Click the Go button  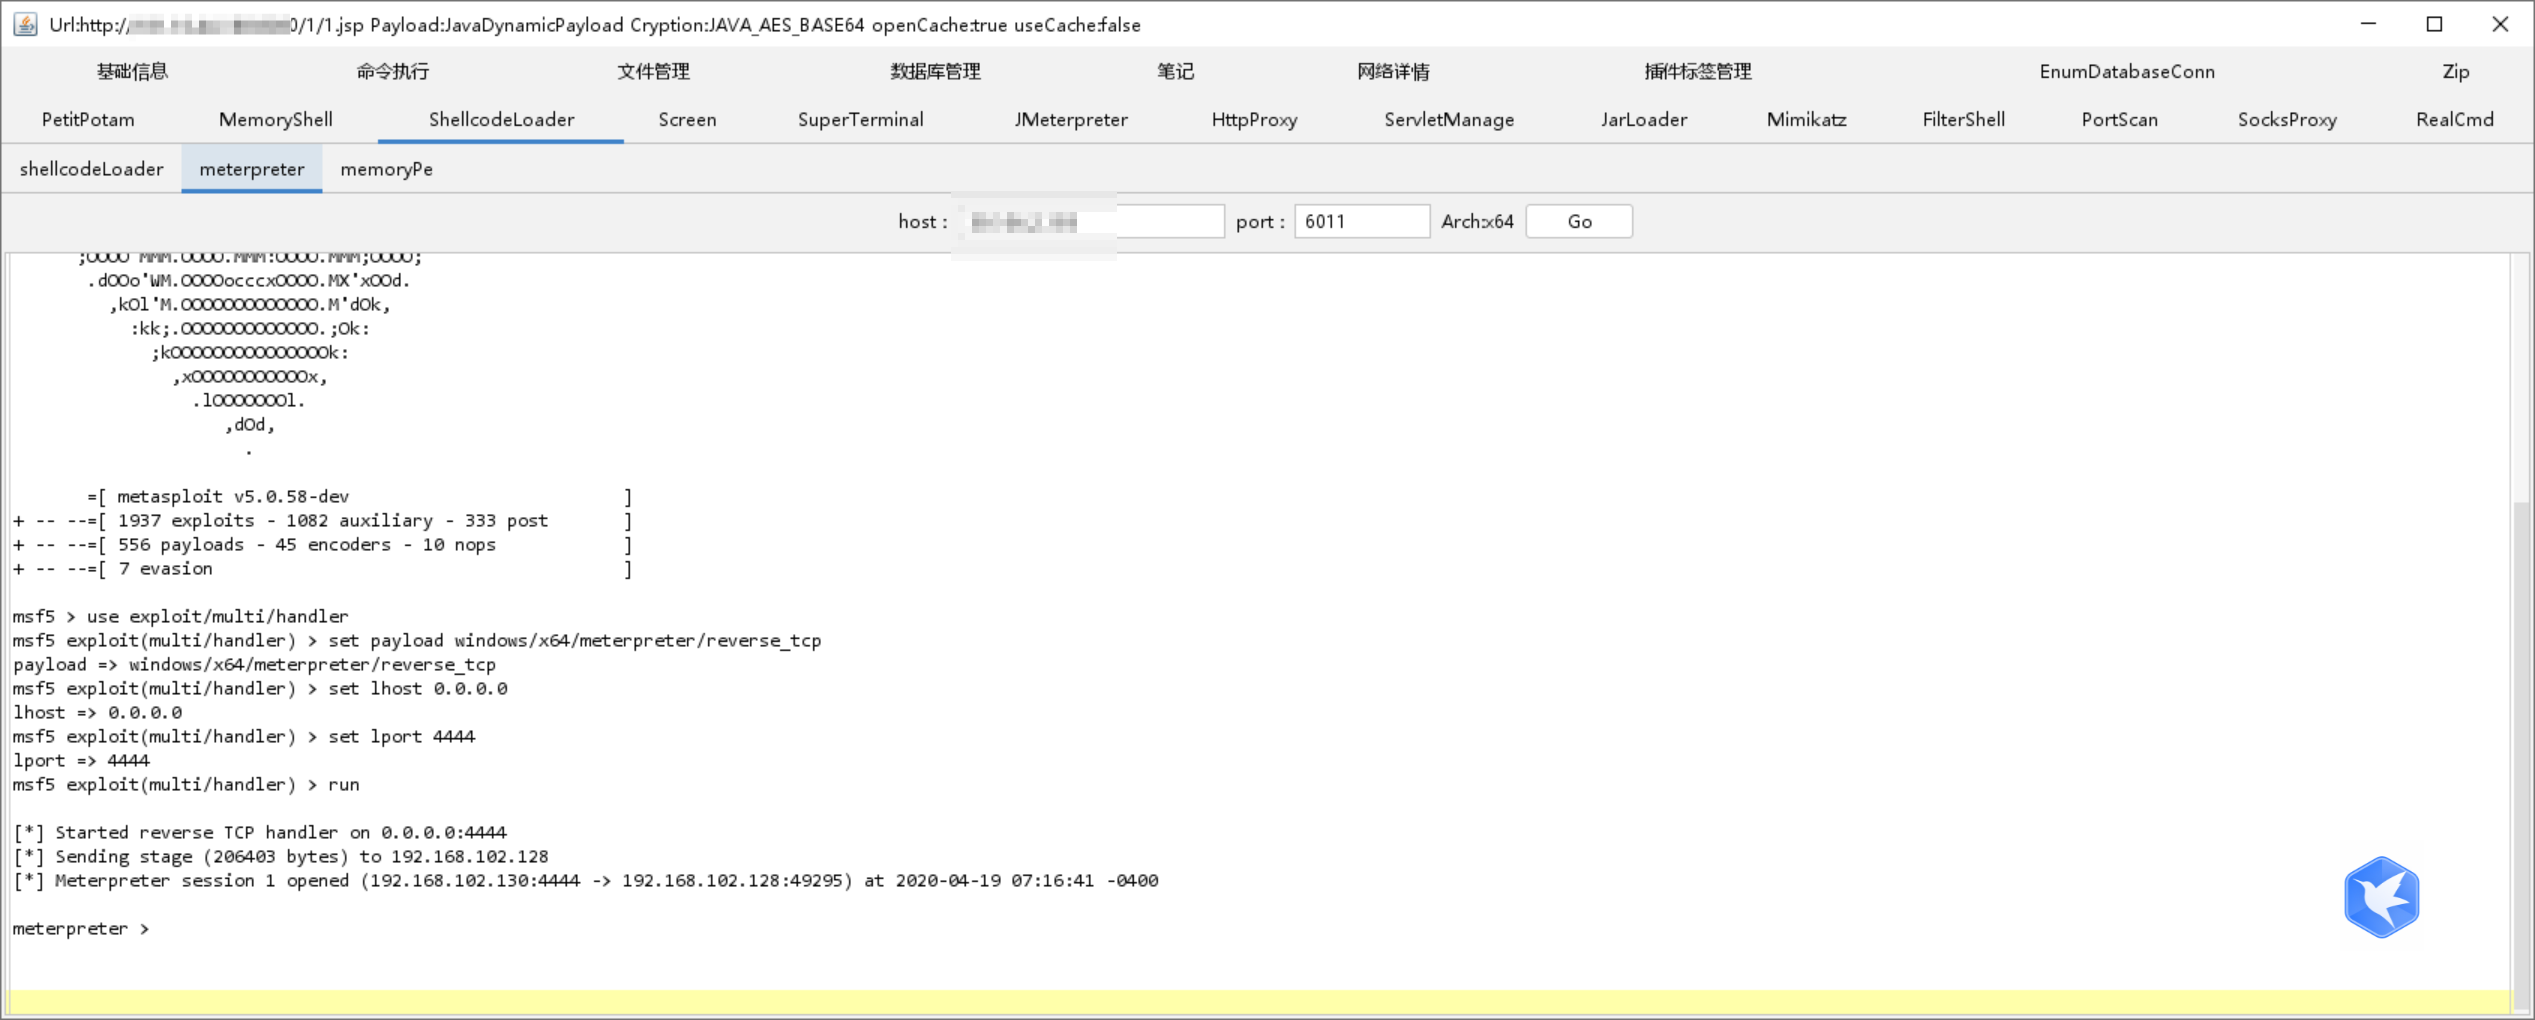click(x=1579, y=221)
